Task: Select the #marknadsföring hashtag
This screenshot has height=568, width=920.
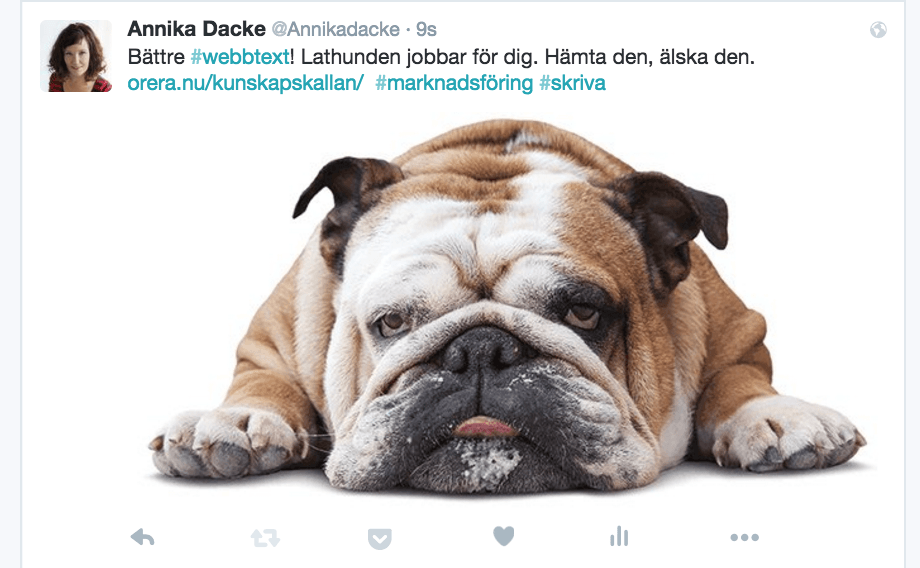Action: [x=454, y=83]
